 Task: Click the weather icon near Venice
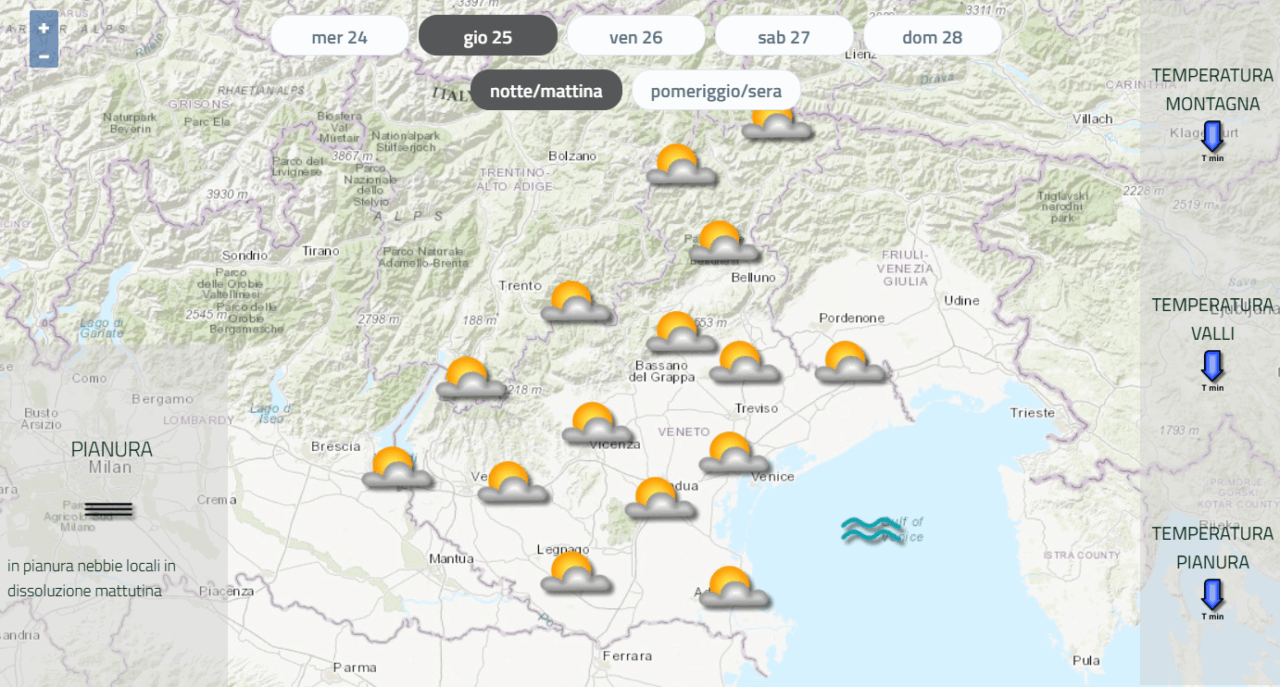[734, 453]
